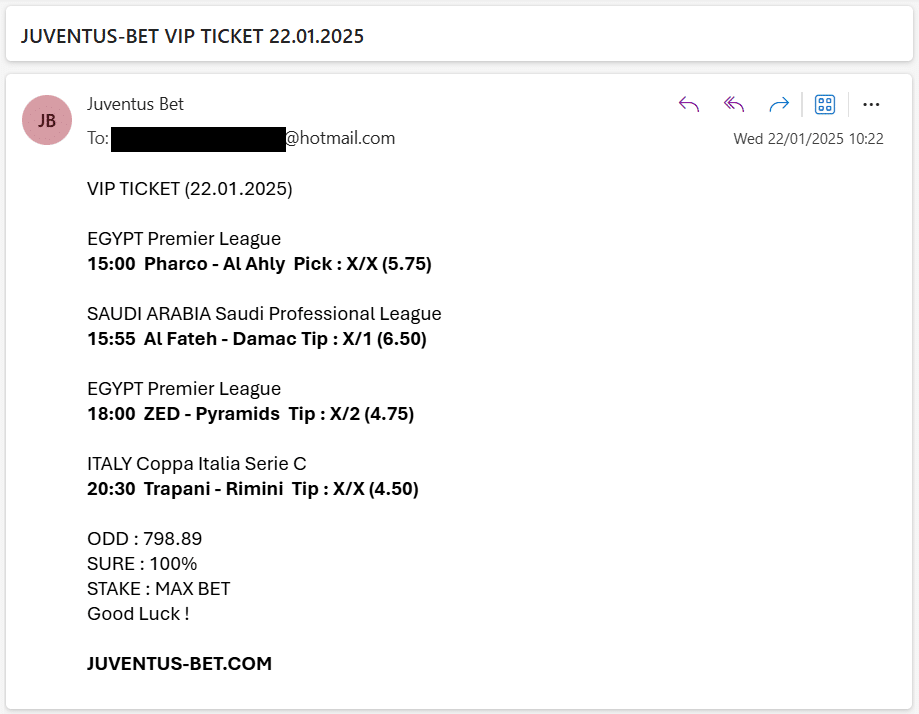This screenshot has height=714, width=919.
Task: Open the Apps grid icon
Action: [x=825, y=104]
